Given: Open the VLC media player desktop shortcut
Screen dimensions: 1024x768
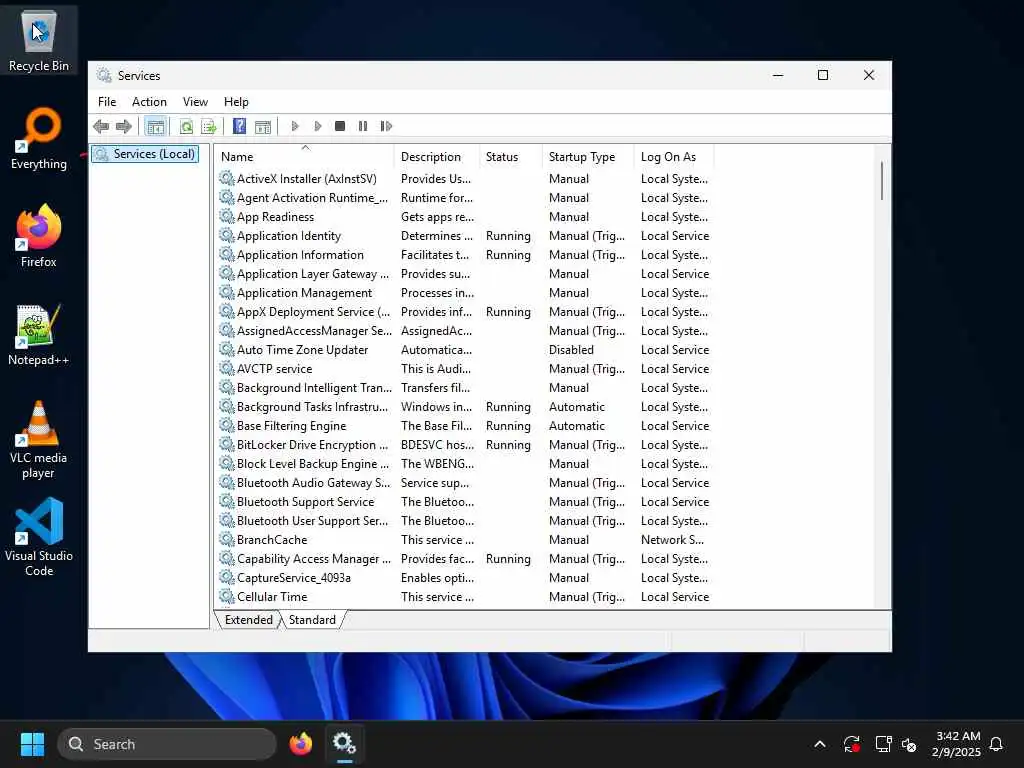Looking at the screenshot, I should pyautogui.click(x=39, y=440).
